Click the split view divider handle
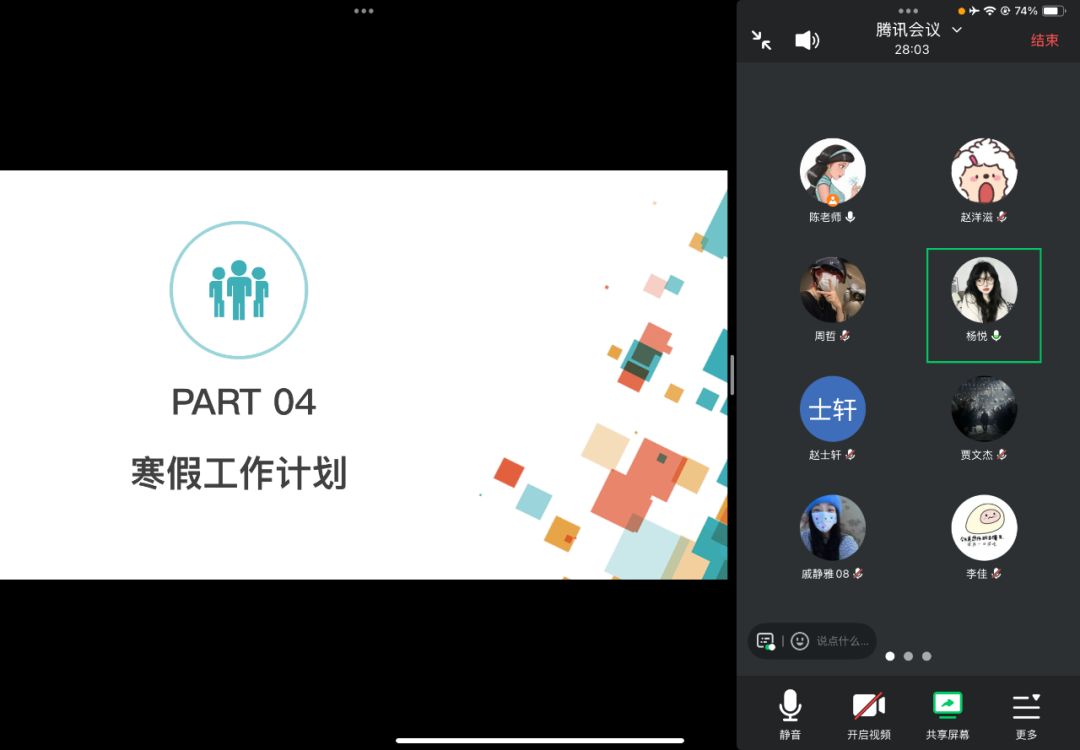 [x=732, y=375]
